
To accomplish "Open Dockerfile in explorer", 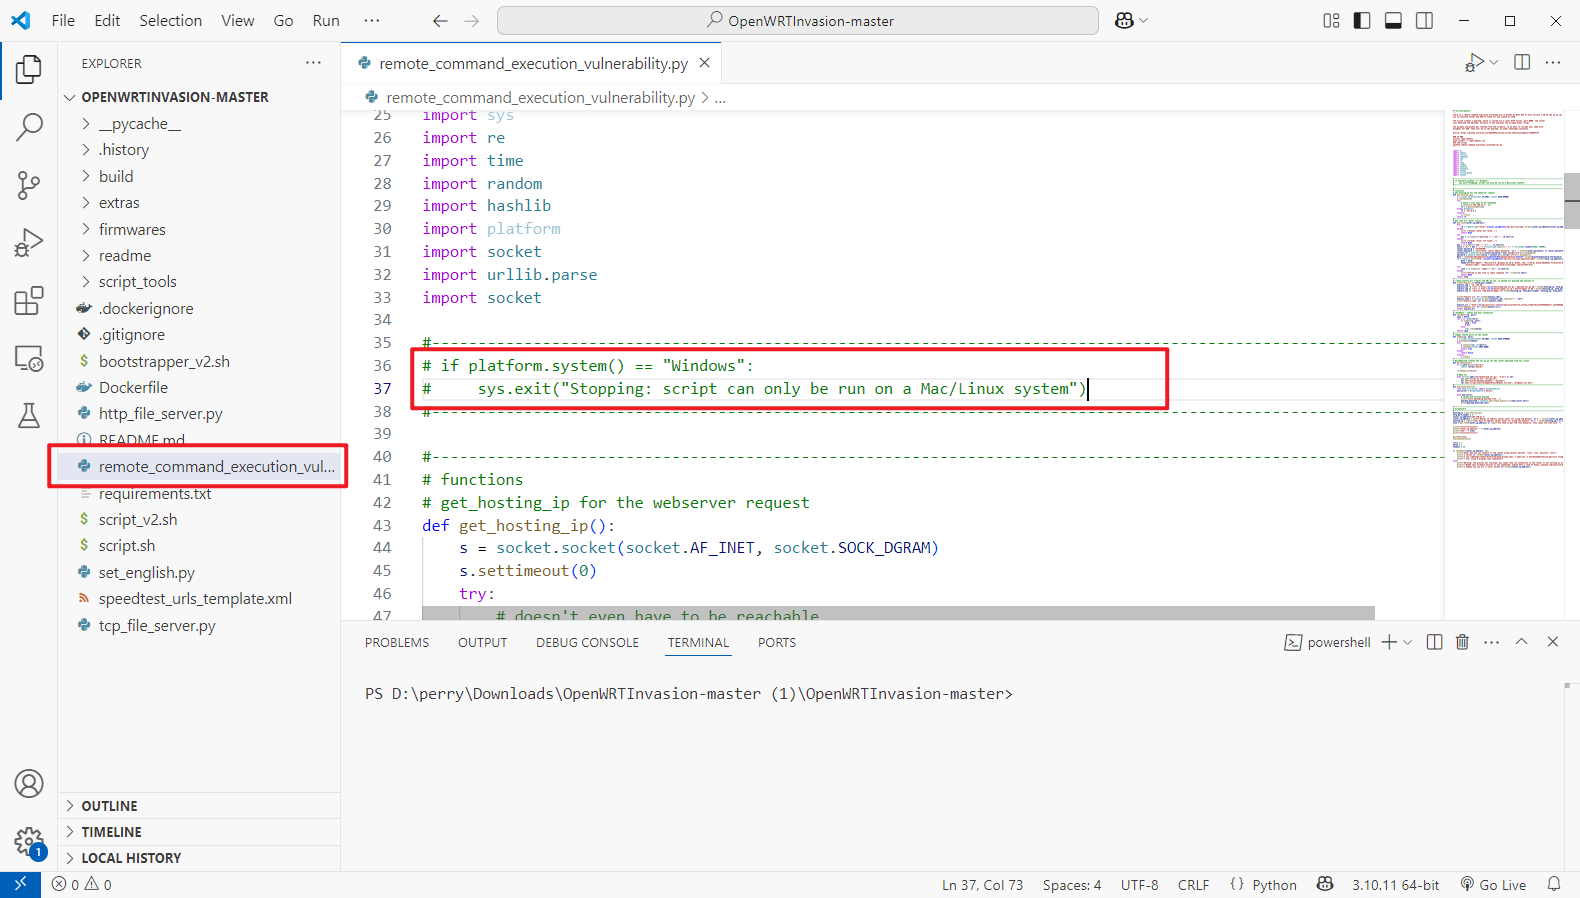I will click(x=199, y=388).
